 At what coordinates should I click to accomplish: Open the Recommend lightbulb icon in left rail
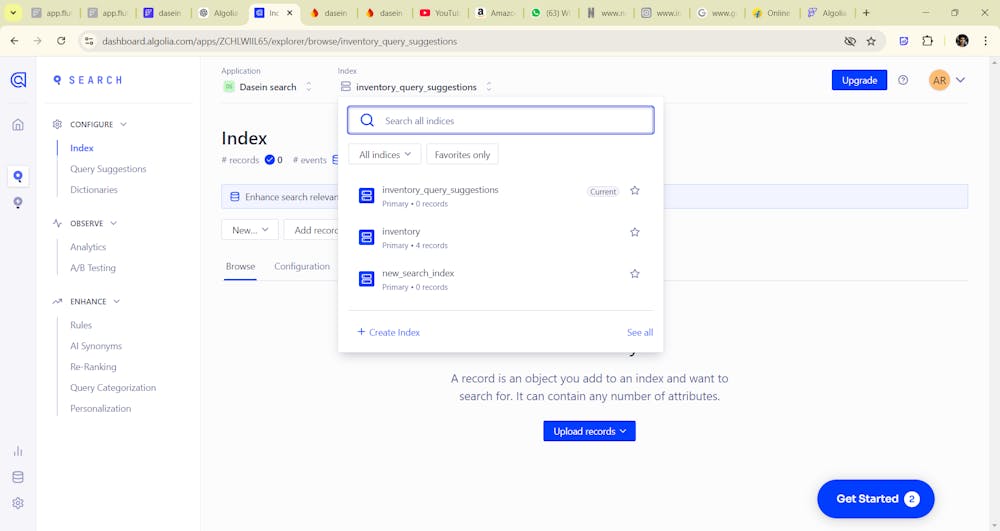tap(18, 203)
